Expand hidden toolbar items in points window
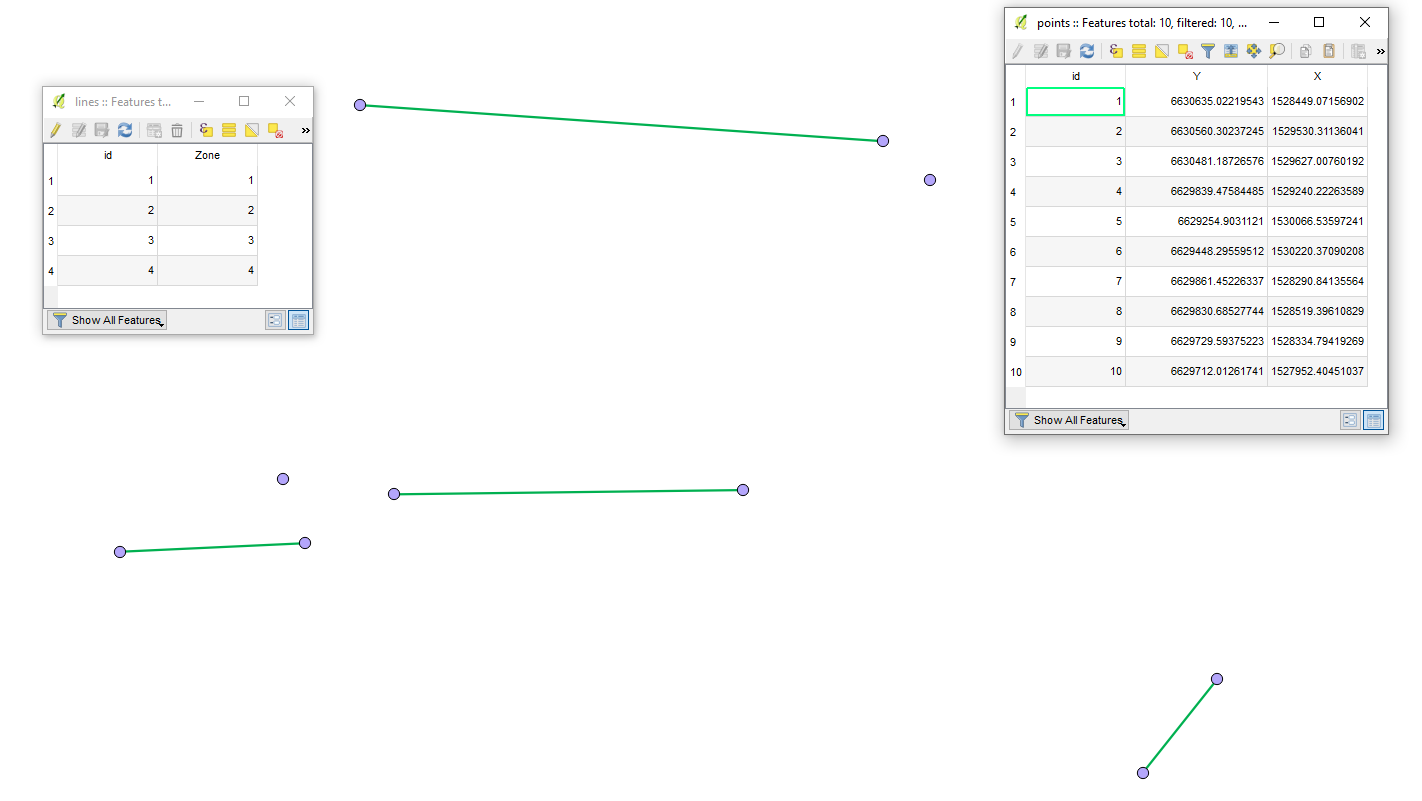The image size is (1422, 801). pos(1381,51)
